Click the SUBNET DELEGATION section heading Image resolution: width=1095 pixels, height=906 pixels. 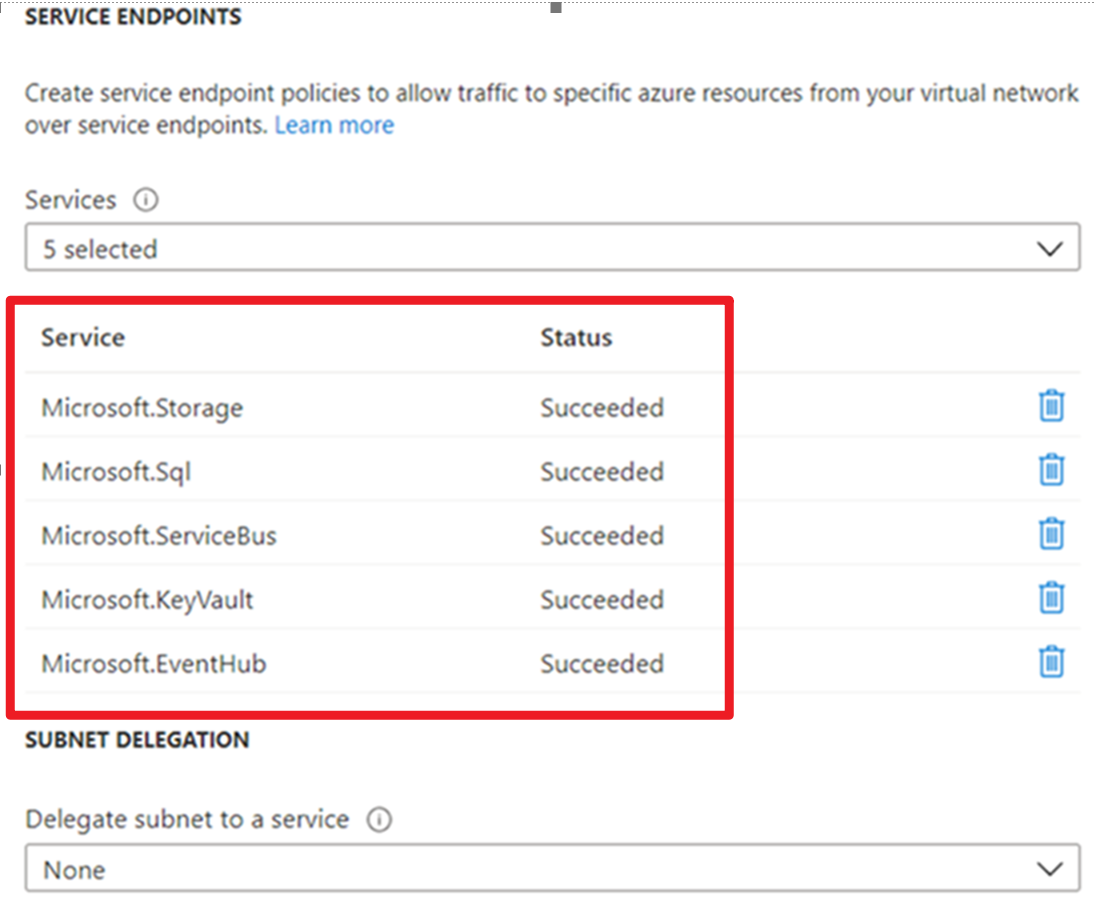tap(137, 740)
